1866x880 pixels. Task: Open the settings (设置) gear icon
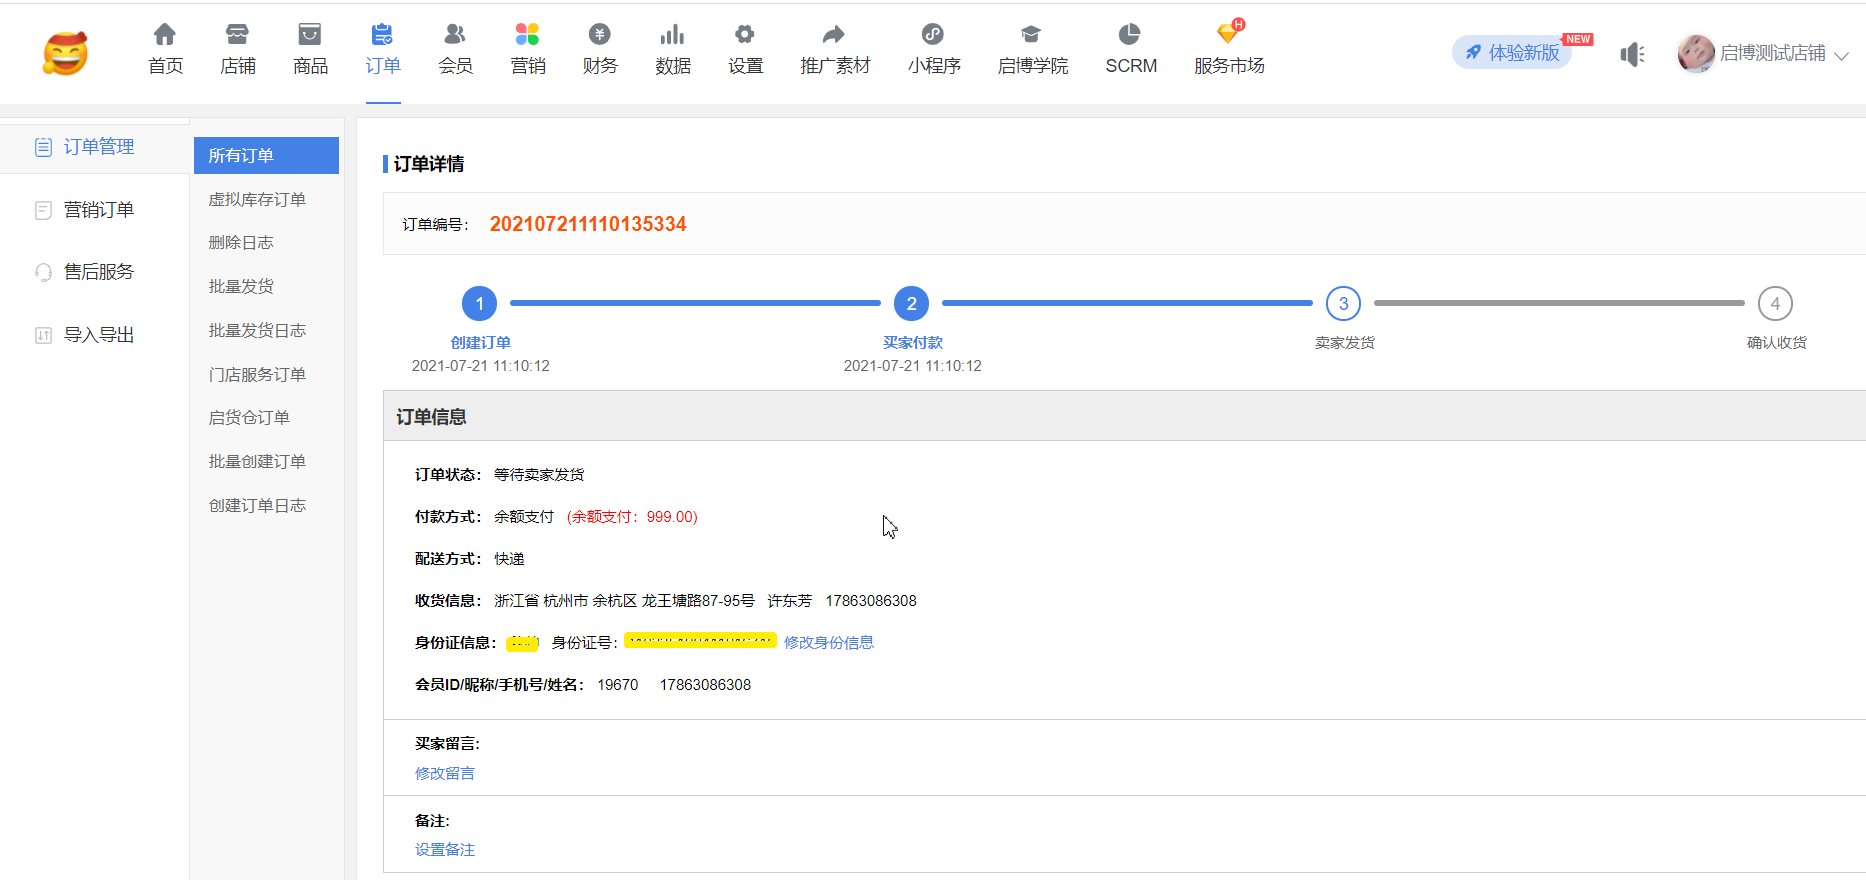745,35
